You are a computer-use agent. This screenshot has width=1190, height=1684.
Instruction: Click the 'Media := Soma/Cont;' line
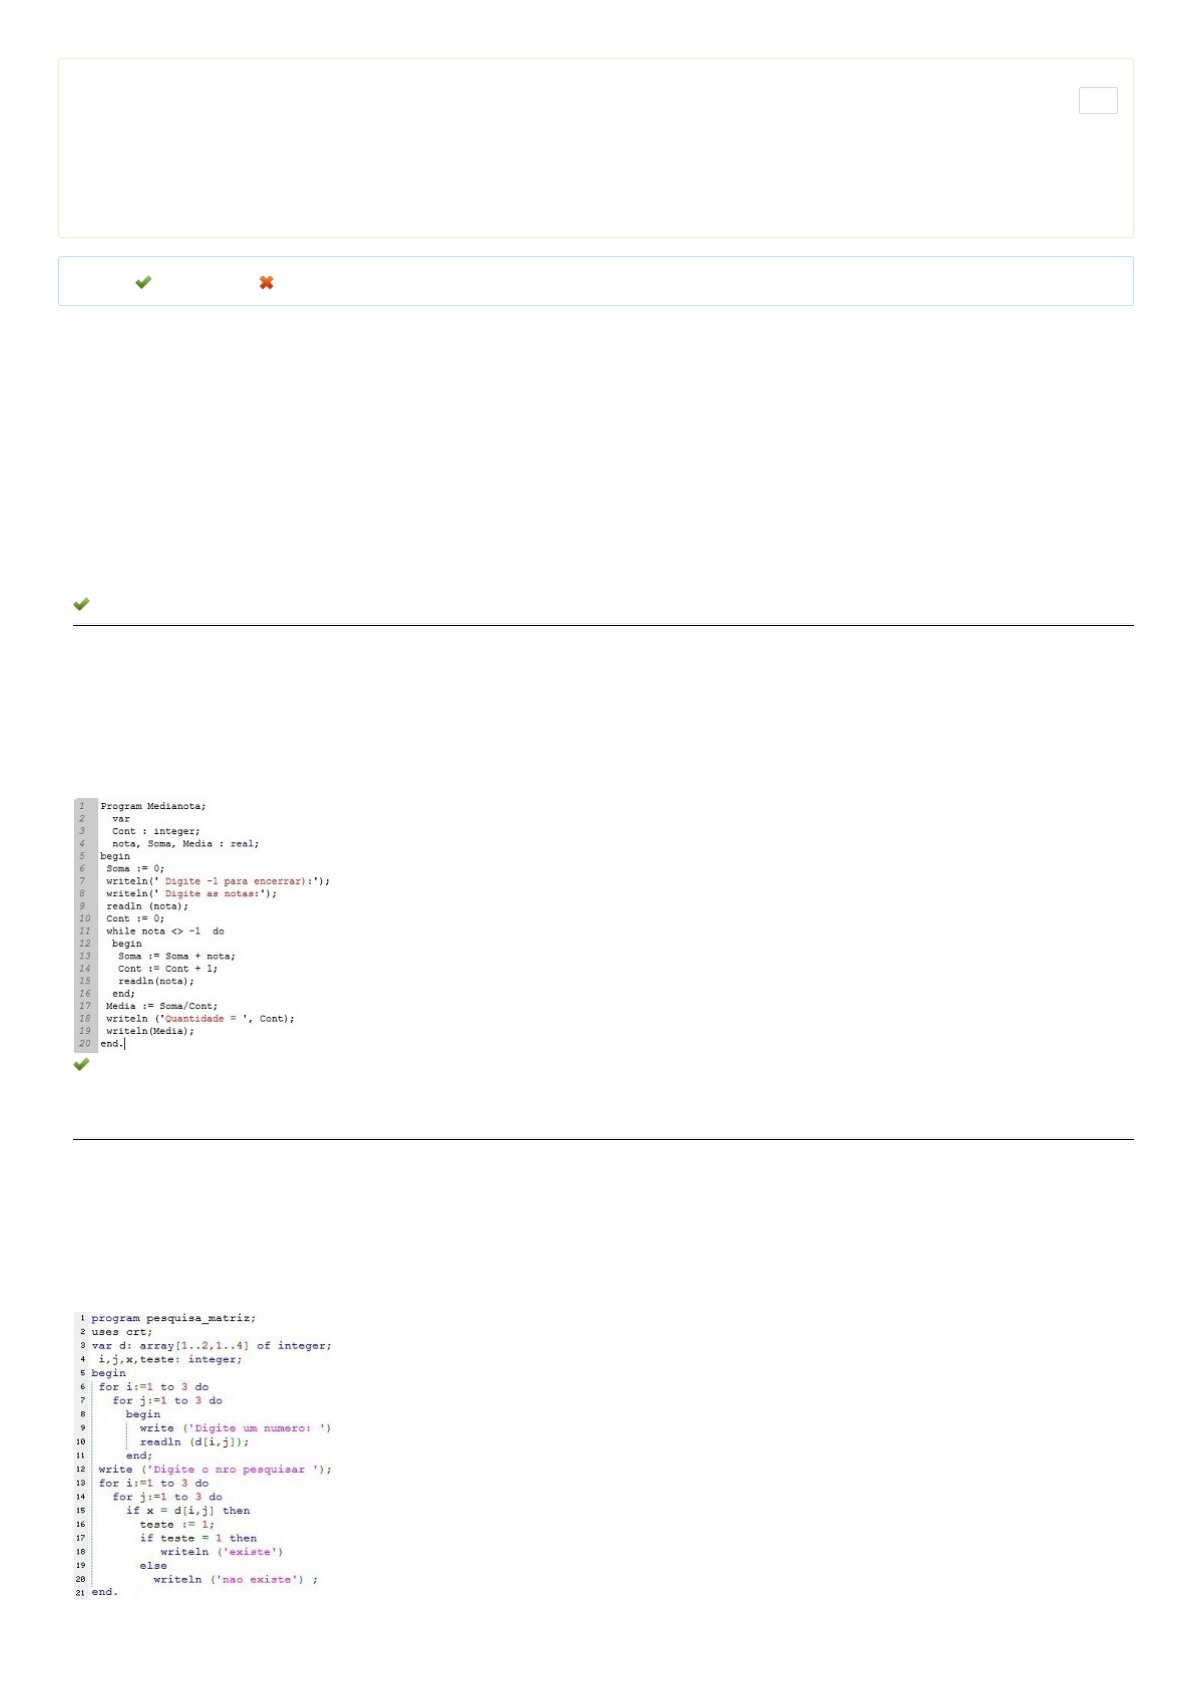[x=161, y=1006]
